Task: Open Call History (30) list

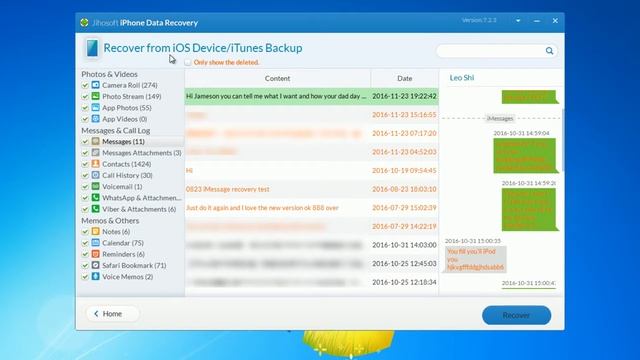Action: click(x=127, y=175)
